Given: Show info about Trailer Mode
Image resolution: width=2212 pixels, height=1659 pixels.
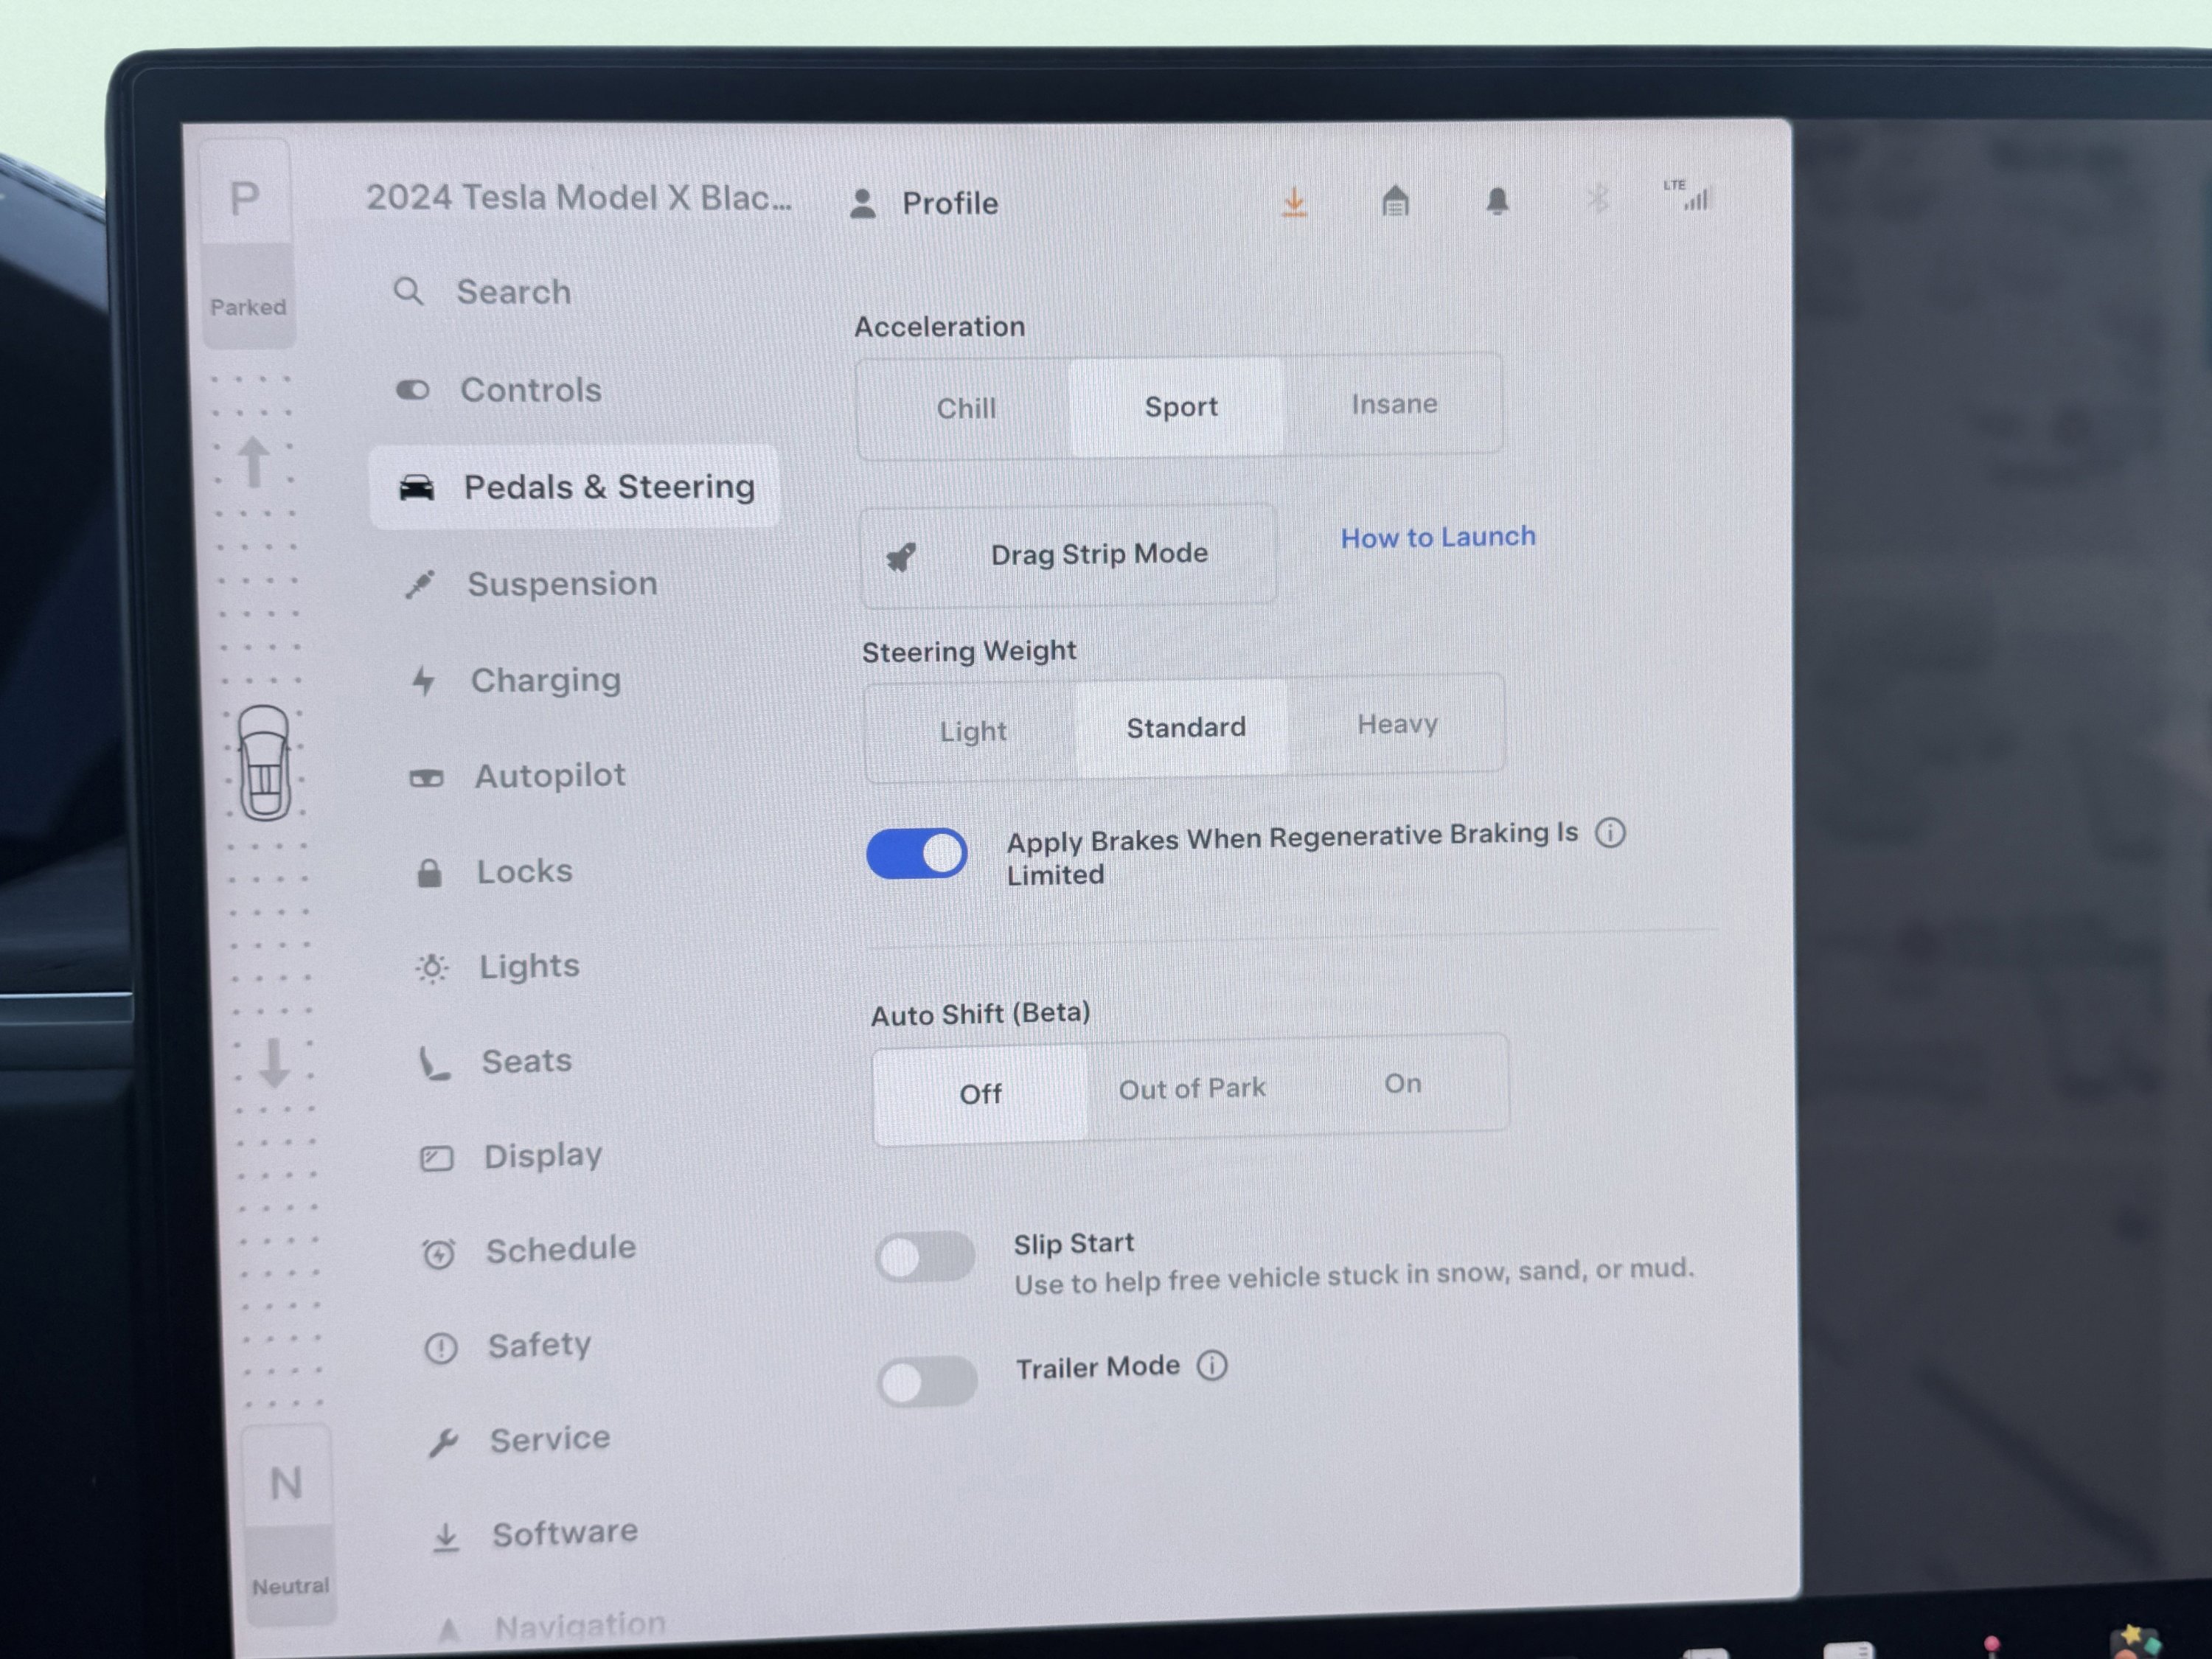Looking at the screenshot, I should [1212, 1366].
